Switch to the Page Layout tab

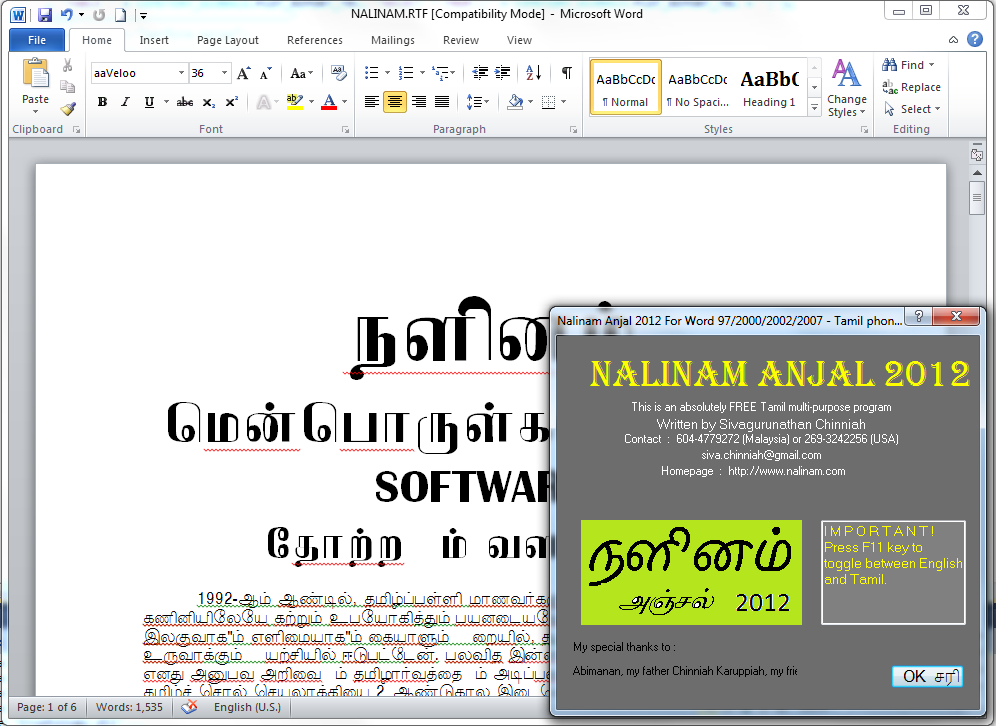pyautogui.click(x=227, y=40)
